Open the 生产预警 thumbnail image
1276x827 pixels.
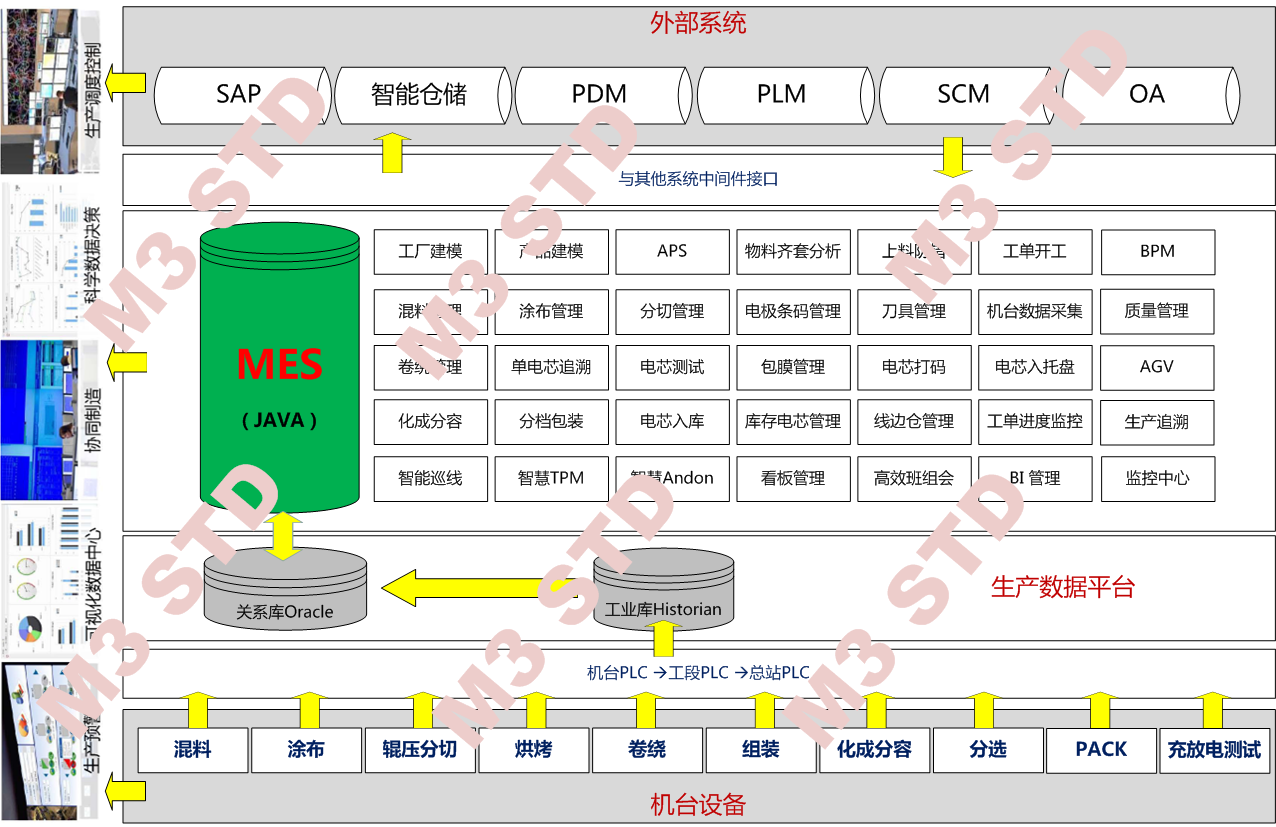click(39, 741)
